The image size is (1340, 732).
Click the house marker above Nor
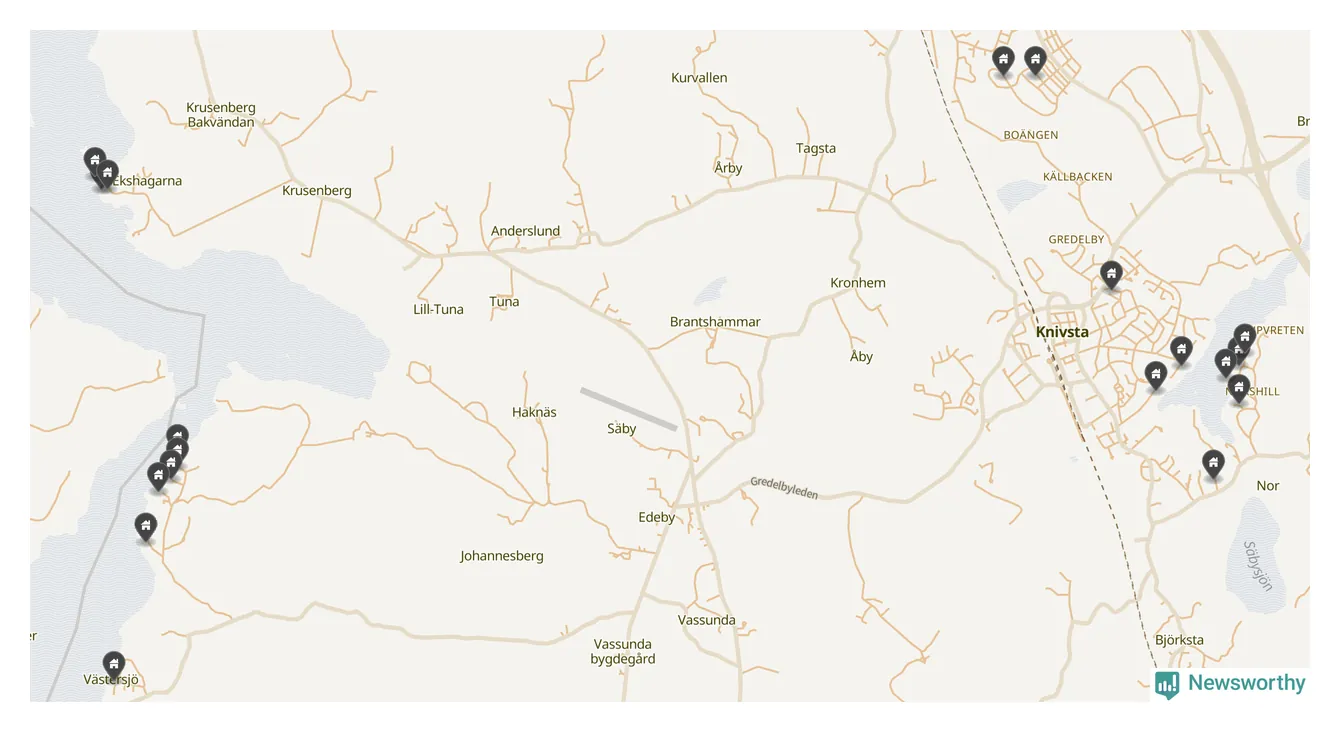(1213, 464)
